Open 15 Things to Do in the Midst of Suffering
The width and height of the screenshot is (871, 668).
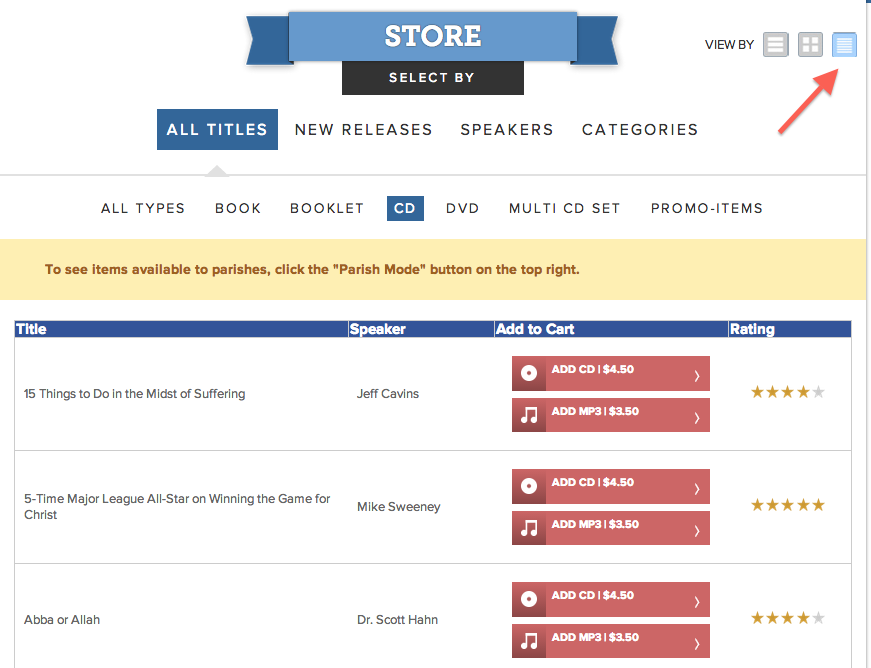(134, 394)
